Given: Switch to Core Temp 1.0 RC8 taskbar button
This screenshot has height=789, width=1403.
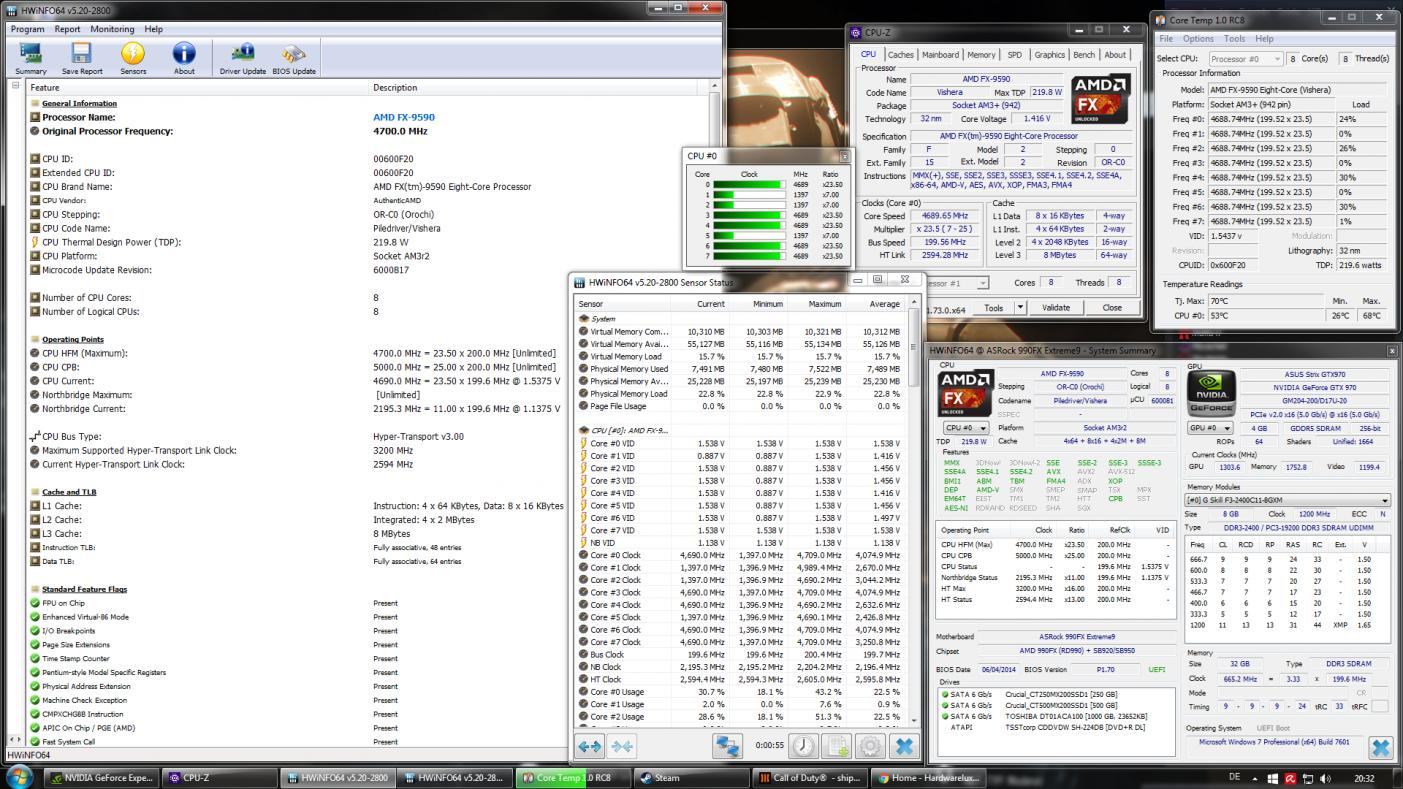Looking at the screenshot, I should pos(574,777).
